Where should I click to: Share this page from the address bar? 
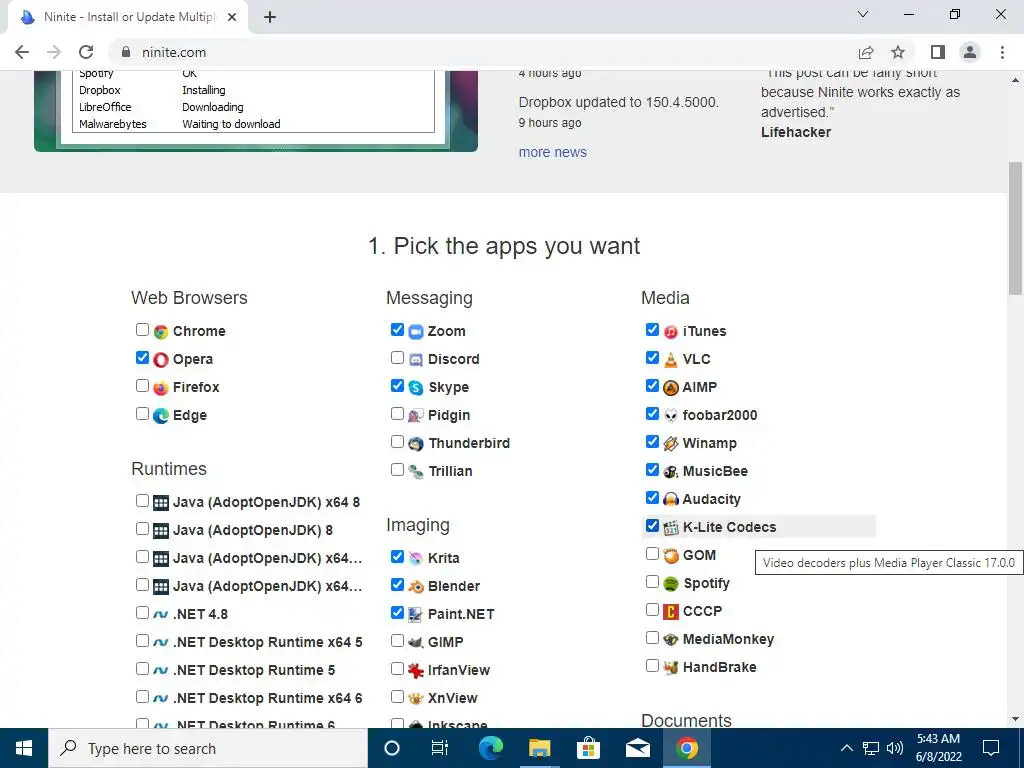click(x=866, y=52)
